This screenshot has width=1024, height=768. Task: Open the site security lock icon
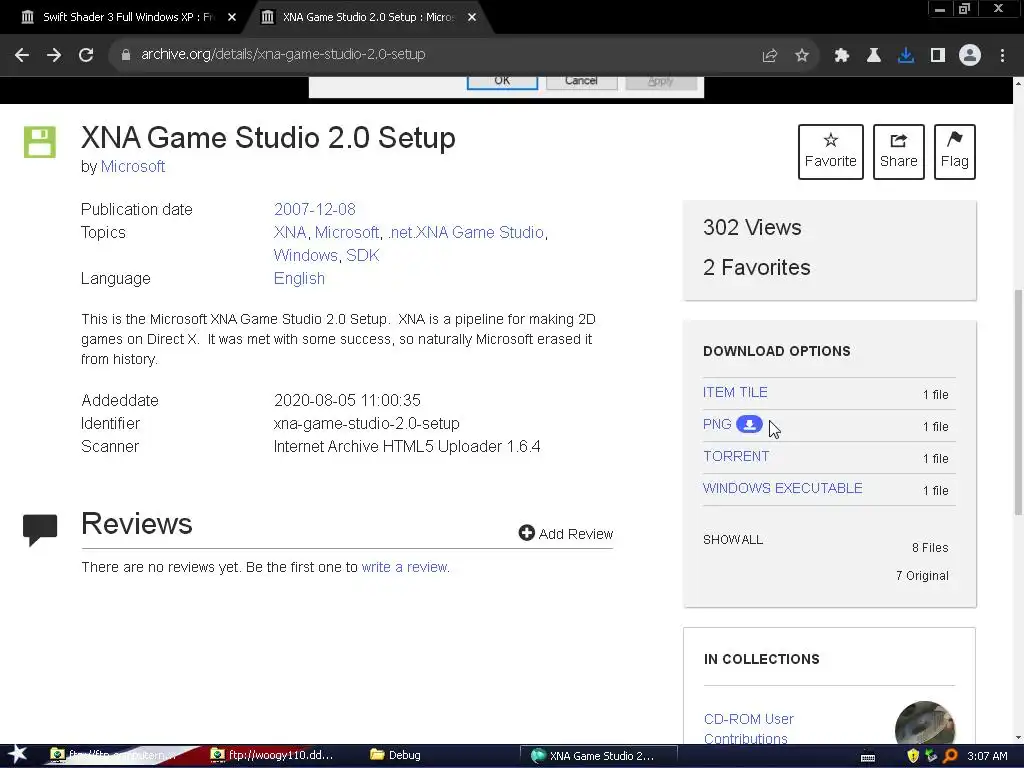(125, 55)
